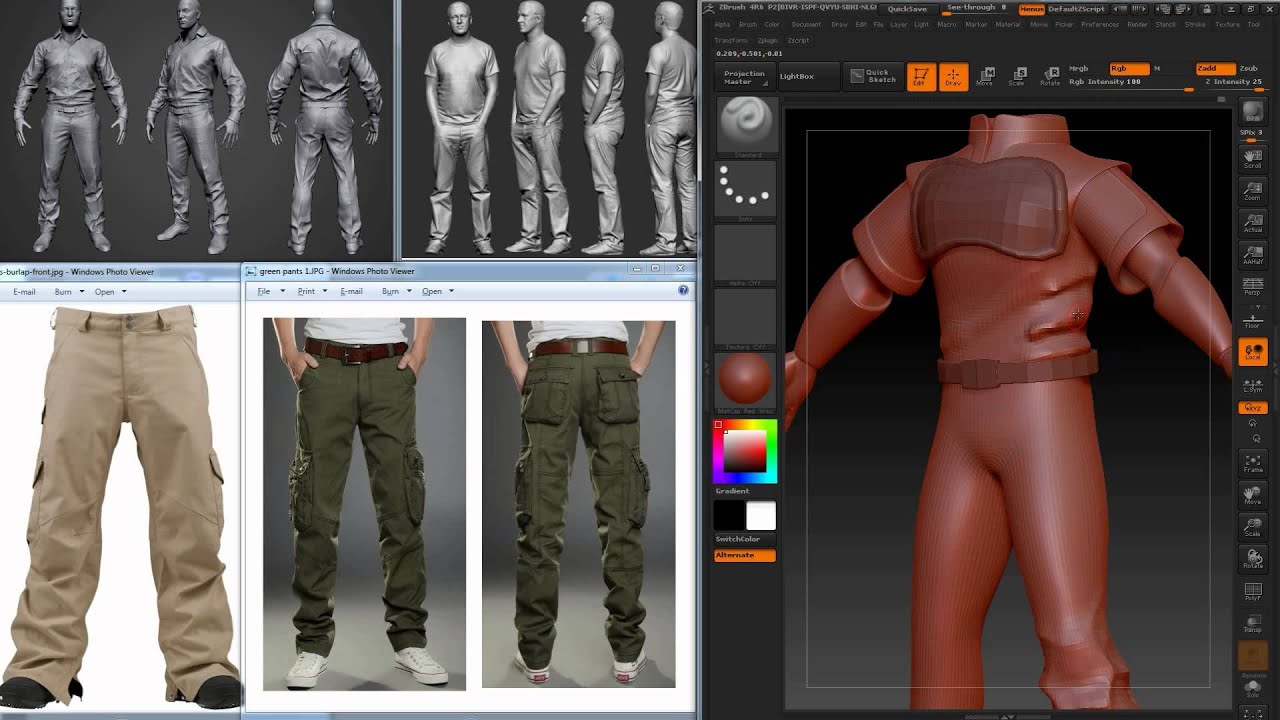
Task: Open the Material menu
Action: click(1007, 24)
